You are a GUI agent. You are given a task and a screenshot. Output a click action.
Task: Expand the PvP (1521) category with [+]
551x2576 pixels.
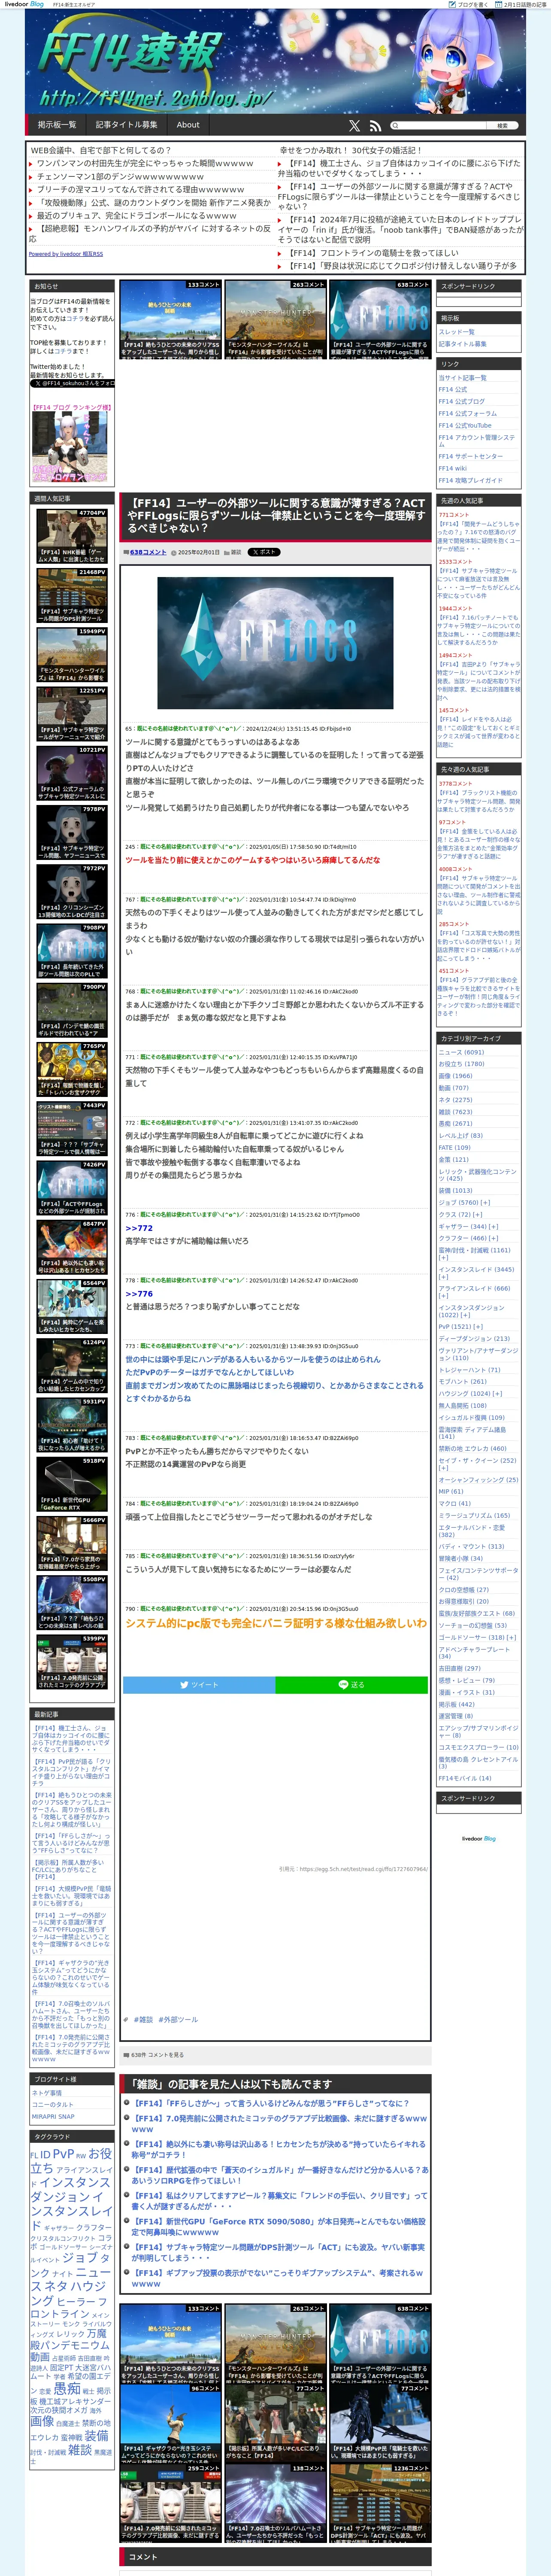[478, 1327]
